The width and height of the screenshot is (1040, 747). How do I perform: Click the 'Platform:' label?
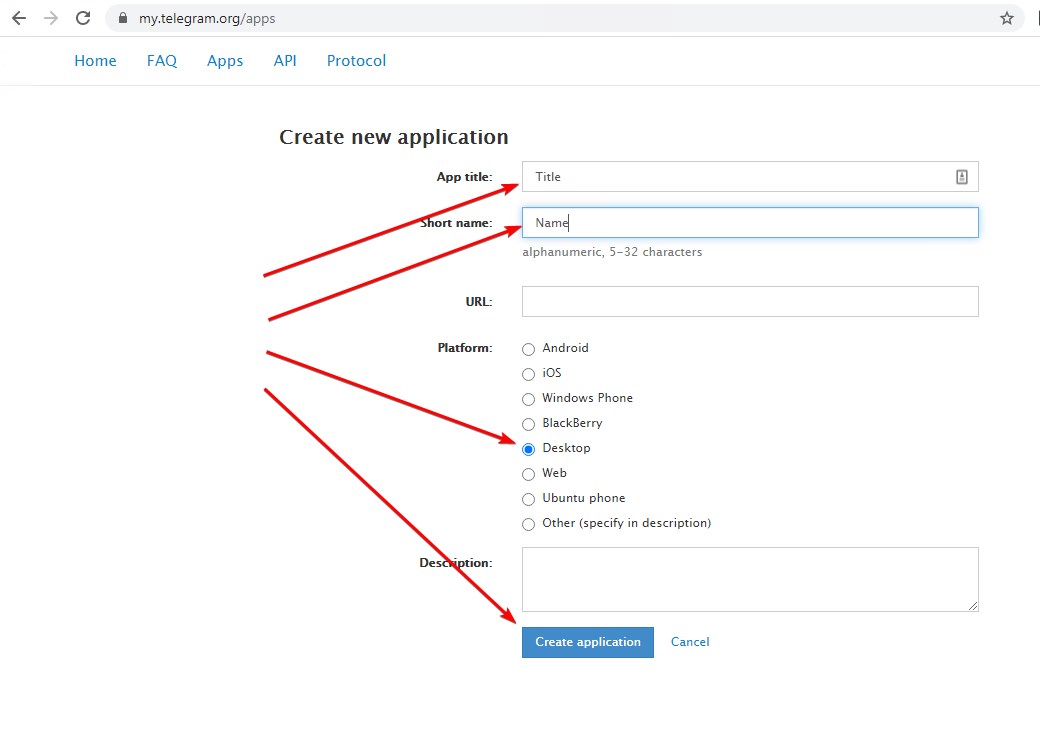[465, 348]
